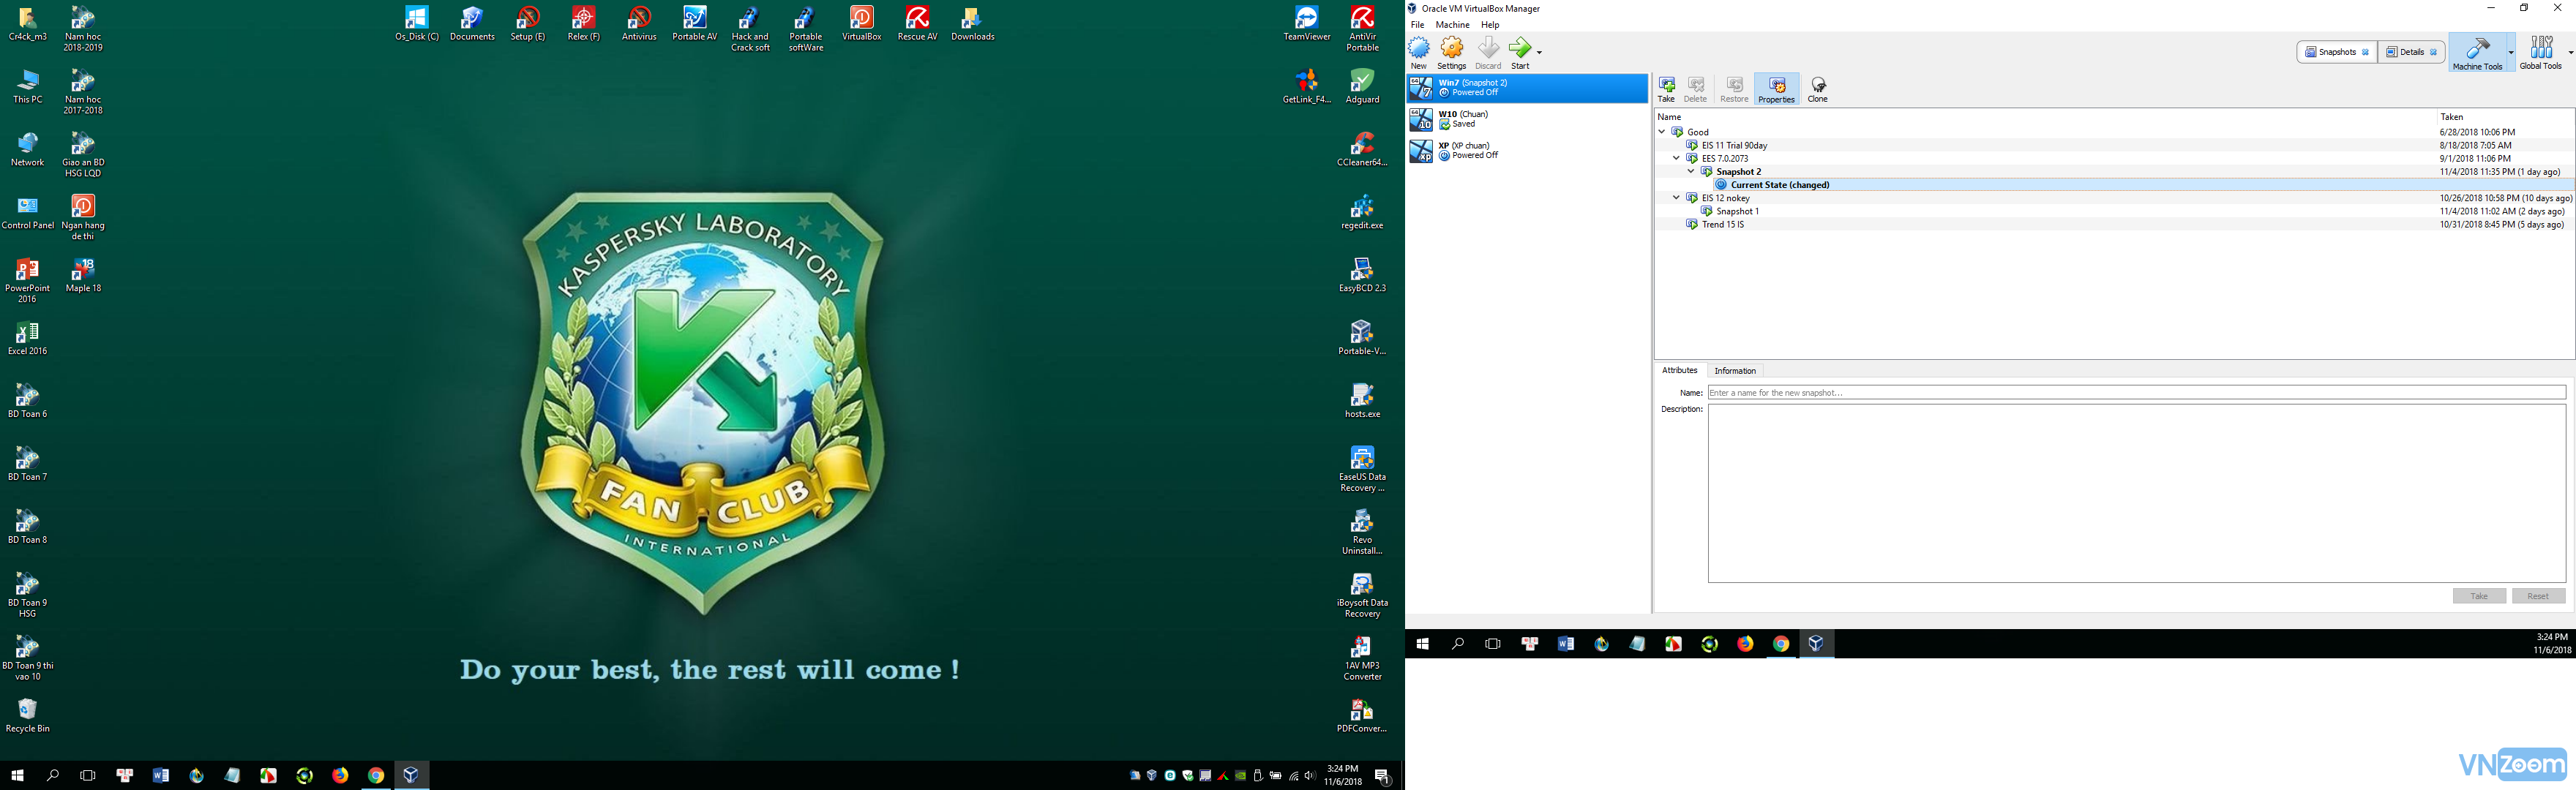The image size is (2576, 790).
Task: Open the CCleaner64 desktop shortcut
Action: tap(1362, 149)
